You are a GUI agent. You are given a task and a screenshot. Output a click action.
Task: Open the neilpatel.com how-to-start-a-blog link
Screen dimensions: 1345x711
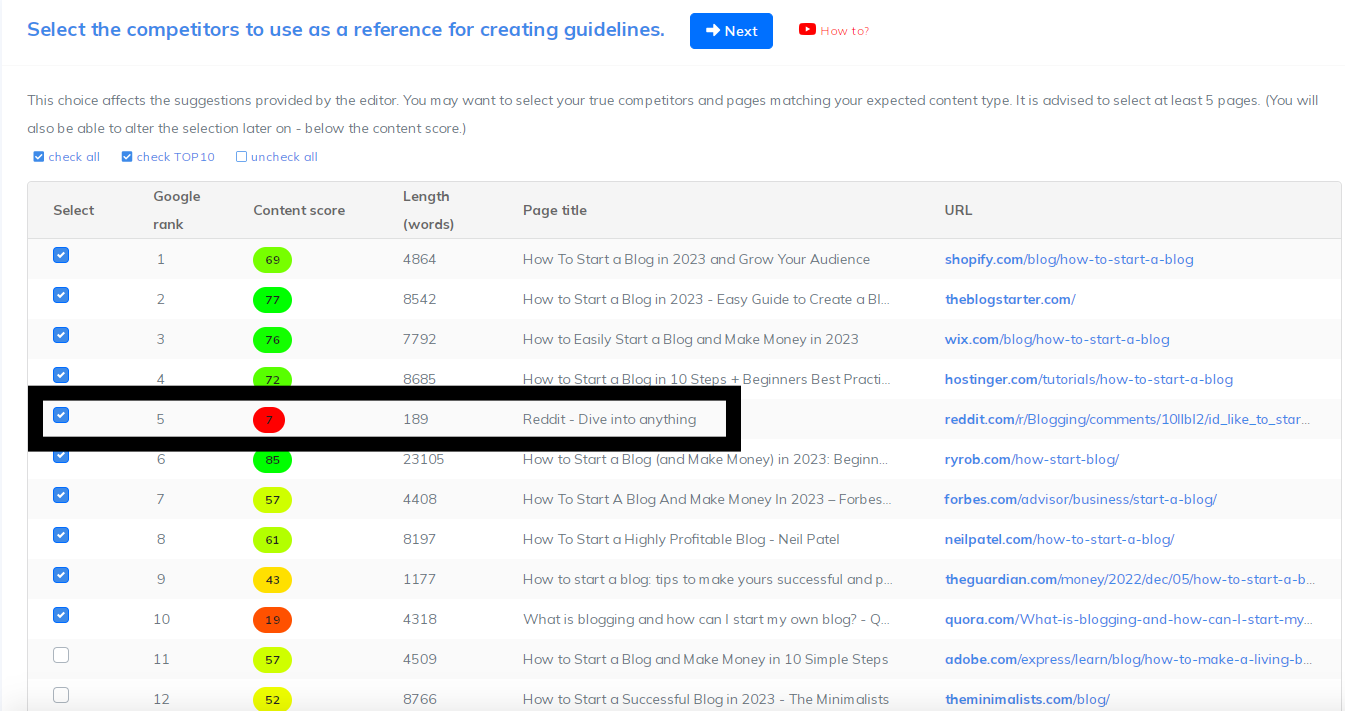click(1059, 539)
